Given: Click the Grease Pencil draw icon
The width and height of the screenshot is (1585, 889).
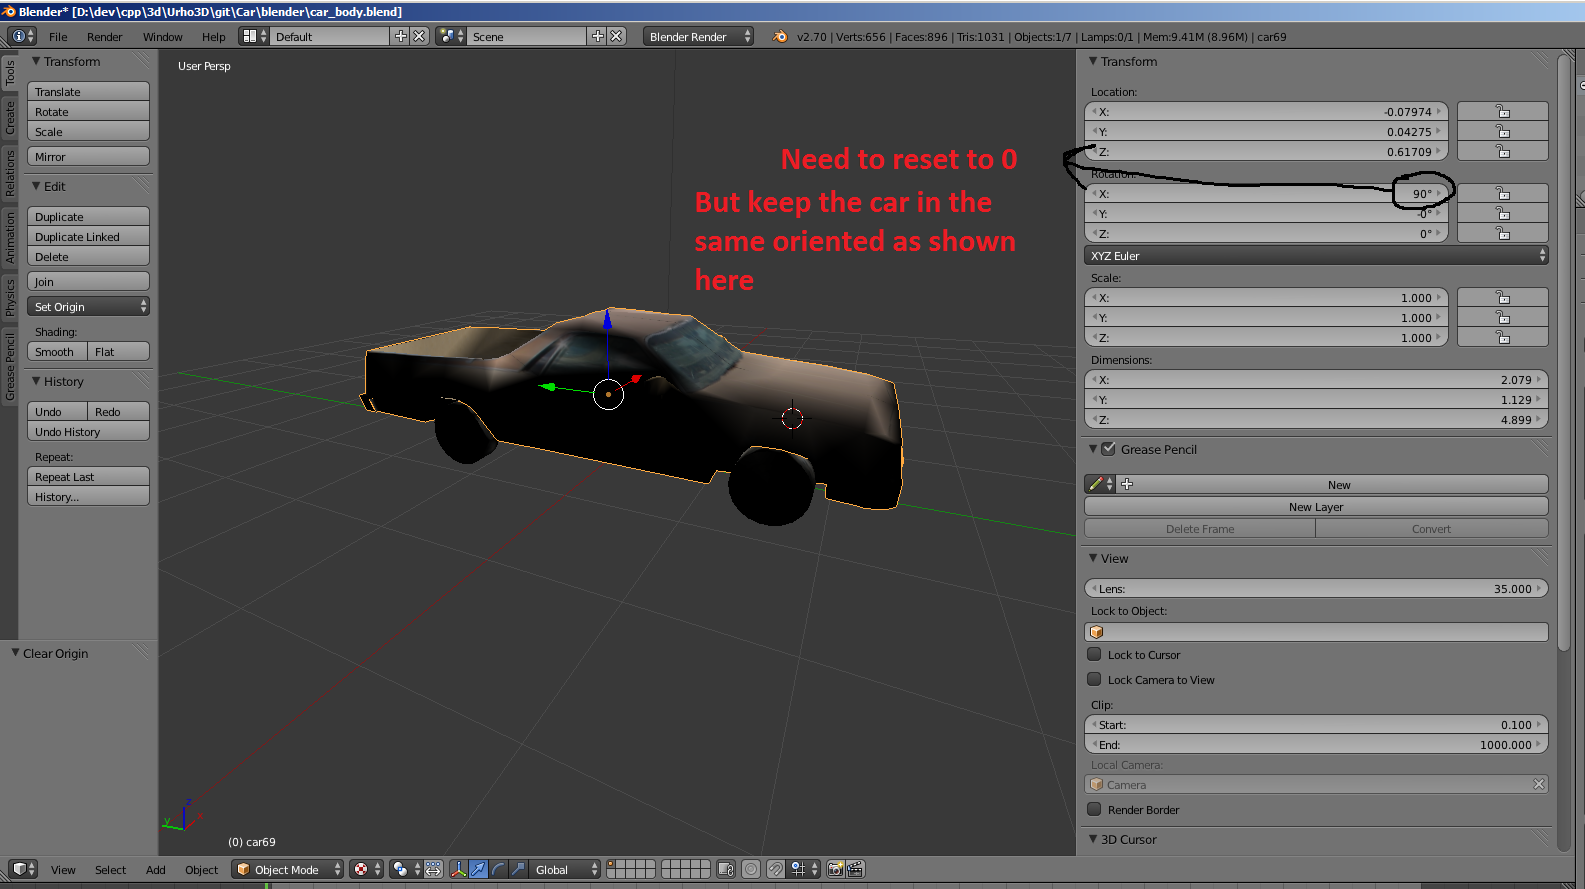Looking at the screenshot, I should point(1100,484).
